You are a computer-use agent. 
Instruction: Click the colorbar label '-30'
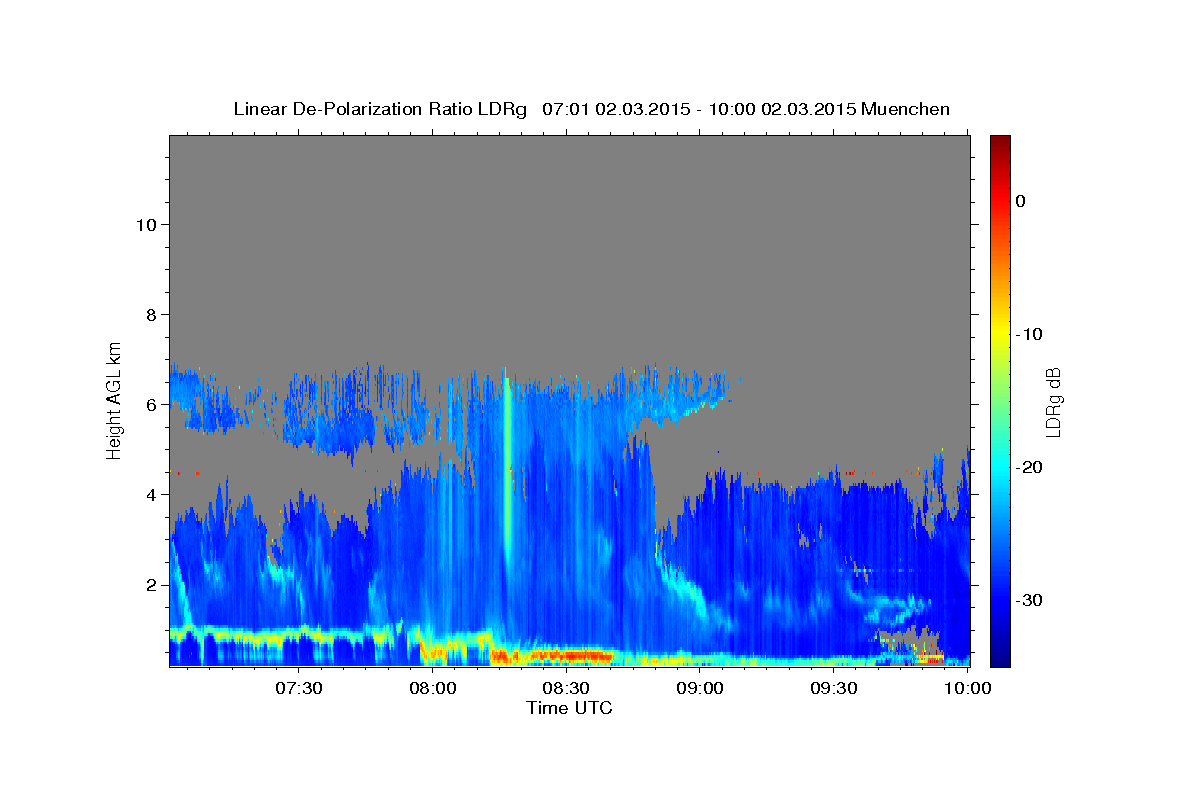1029,600
